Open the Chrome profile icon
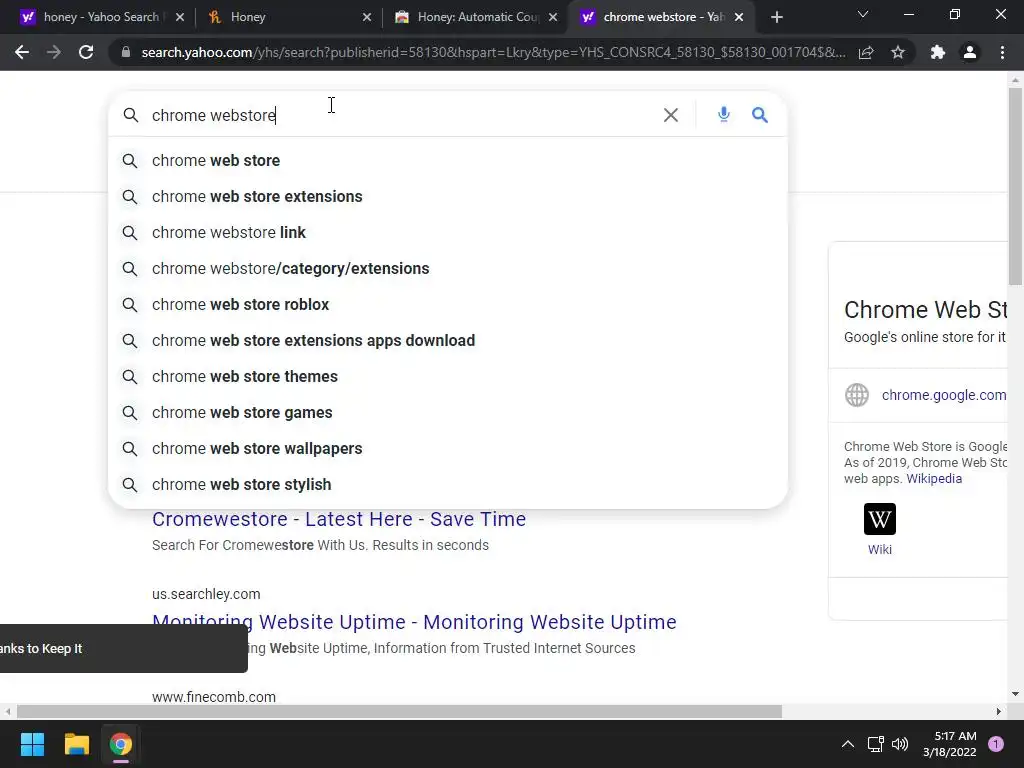The height and width of the screenshot is (768, 1024). pos(970,52)
